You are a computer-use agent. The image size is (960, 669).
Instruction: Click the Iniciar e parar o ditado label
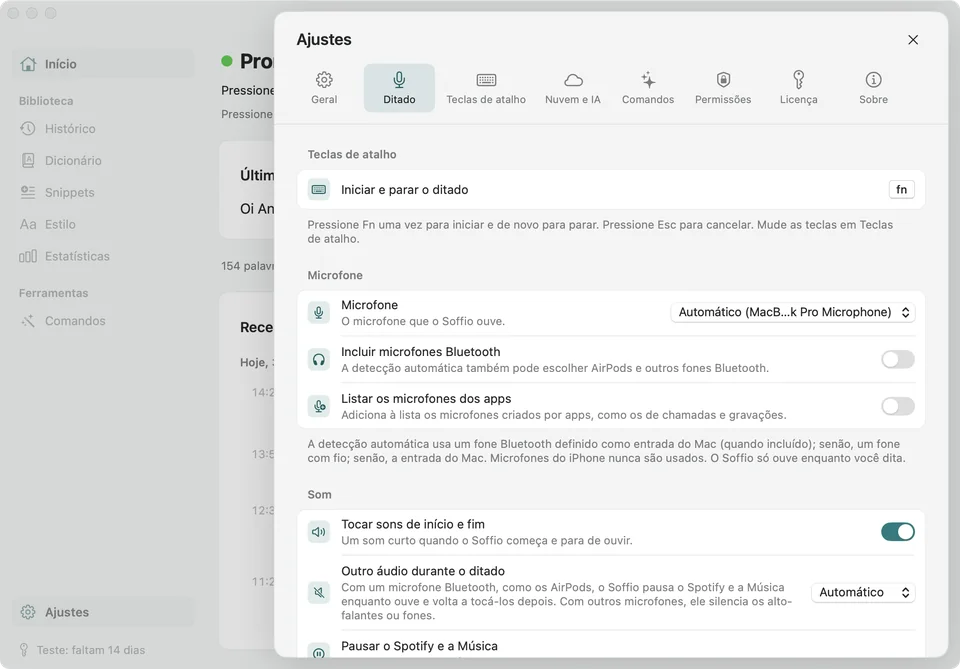tap(404, 190)
